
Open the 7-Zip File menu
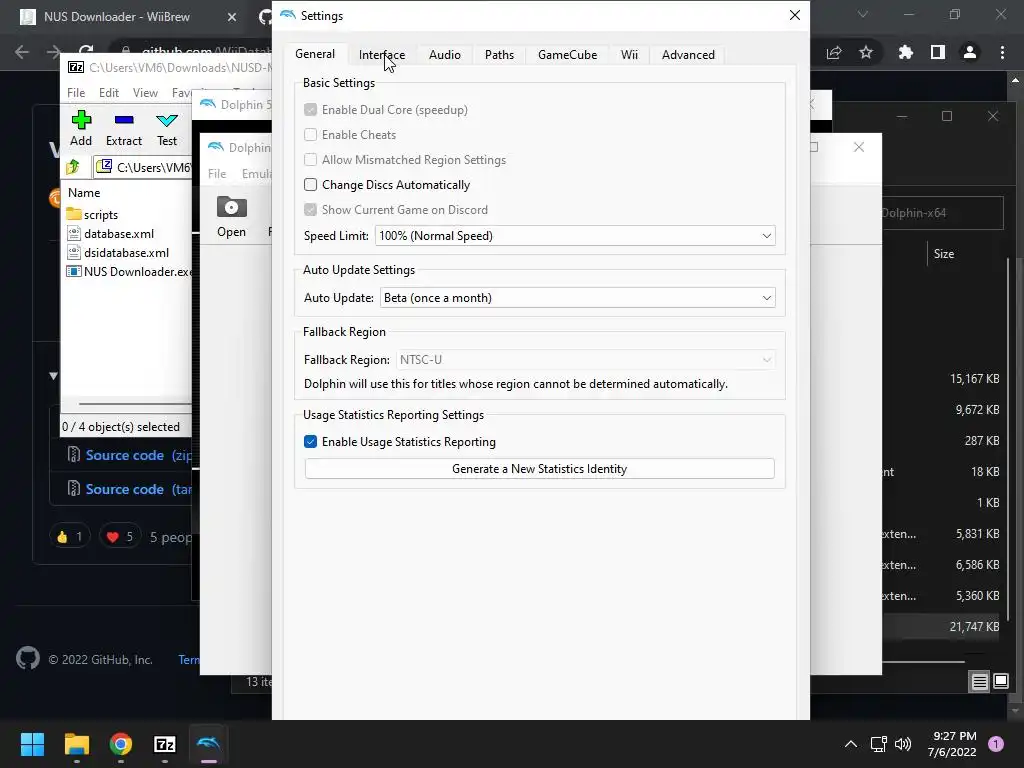tap(76, 93)
